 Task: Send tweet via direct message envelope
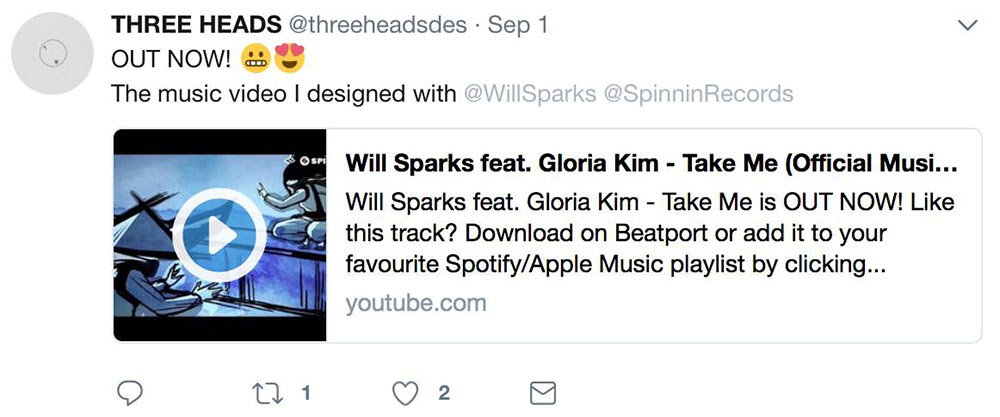[x=542, y=392]
